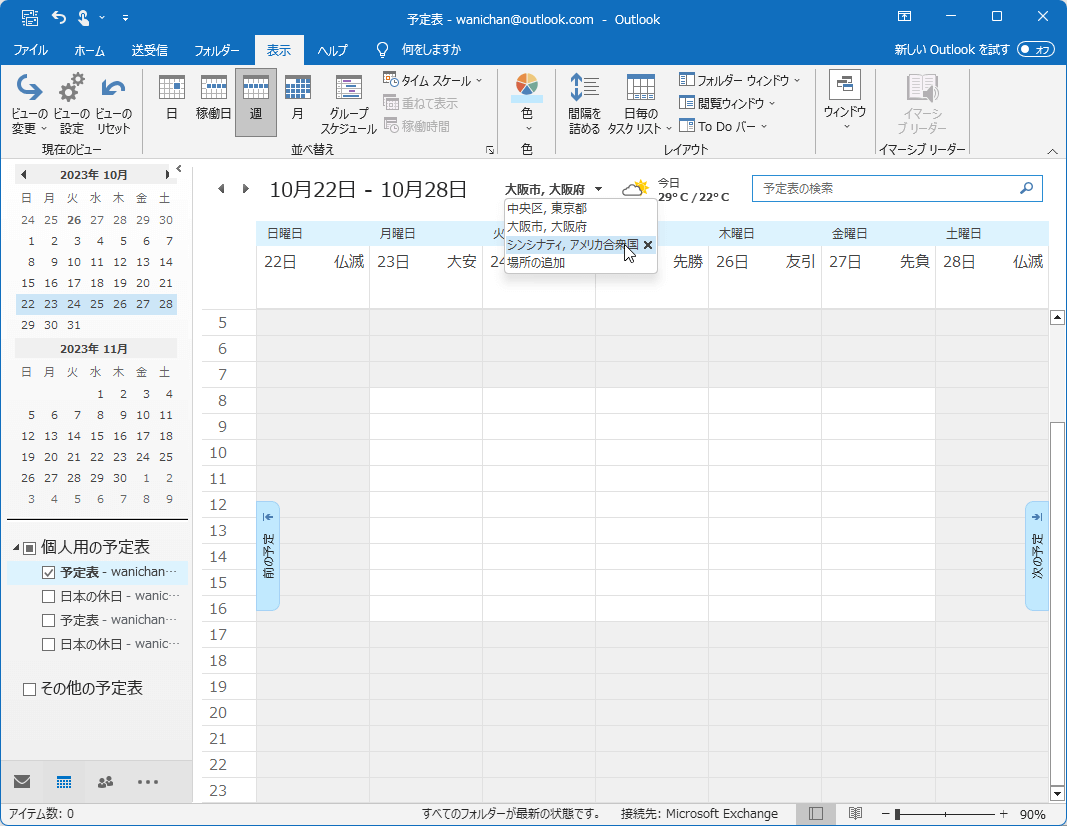The image size is (1067, 826).
Task: Enable the first 日本の休日 calendar checkbox
Action: pos(48,597)
